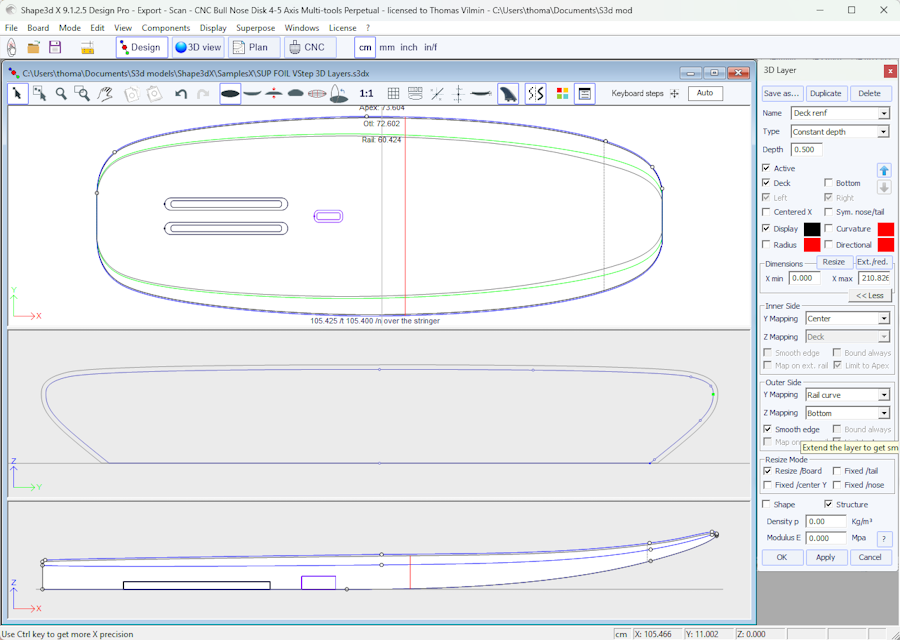Open the Components menu

click(x=166, y=28)
